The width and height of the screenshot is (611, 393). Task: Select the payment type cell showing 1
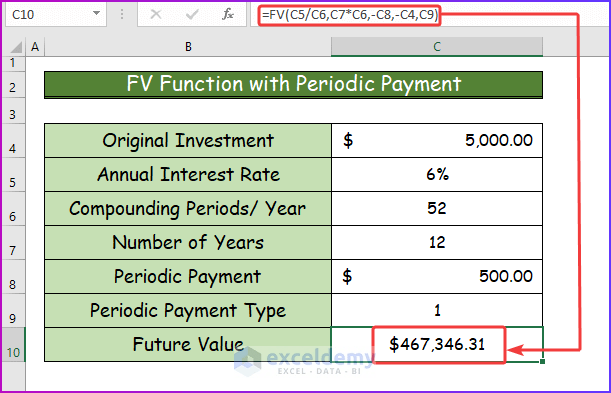pos(437,310)
